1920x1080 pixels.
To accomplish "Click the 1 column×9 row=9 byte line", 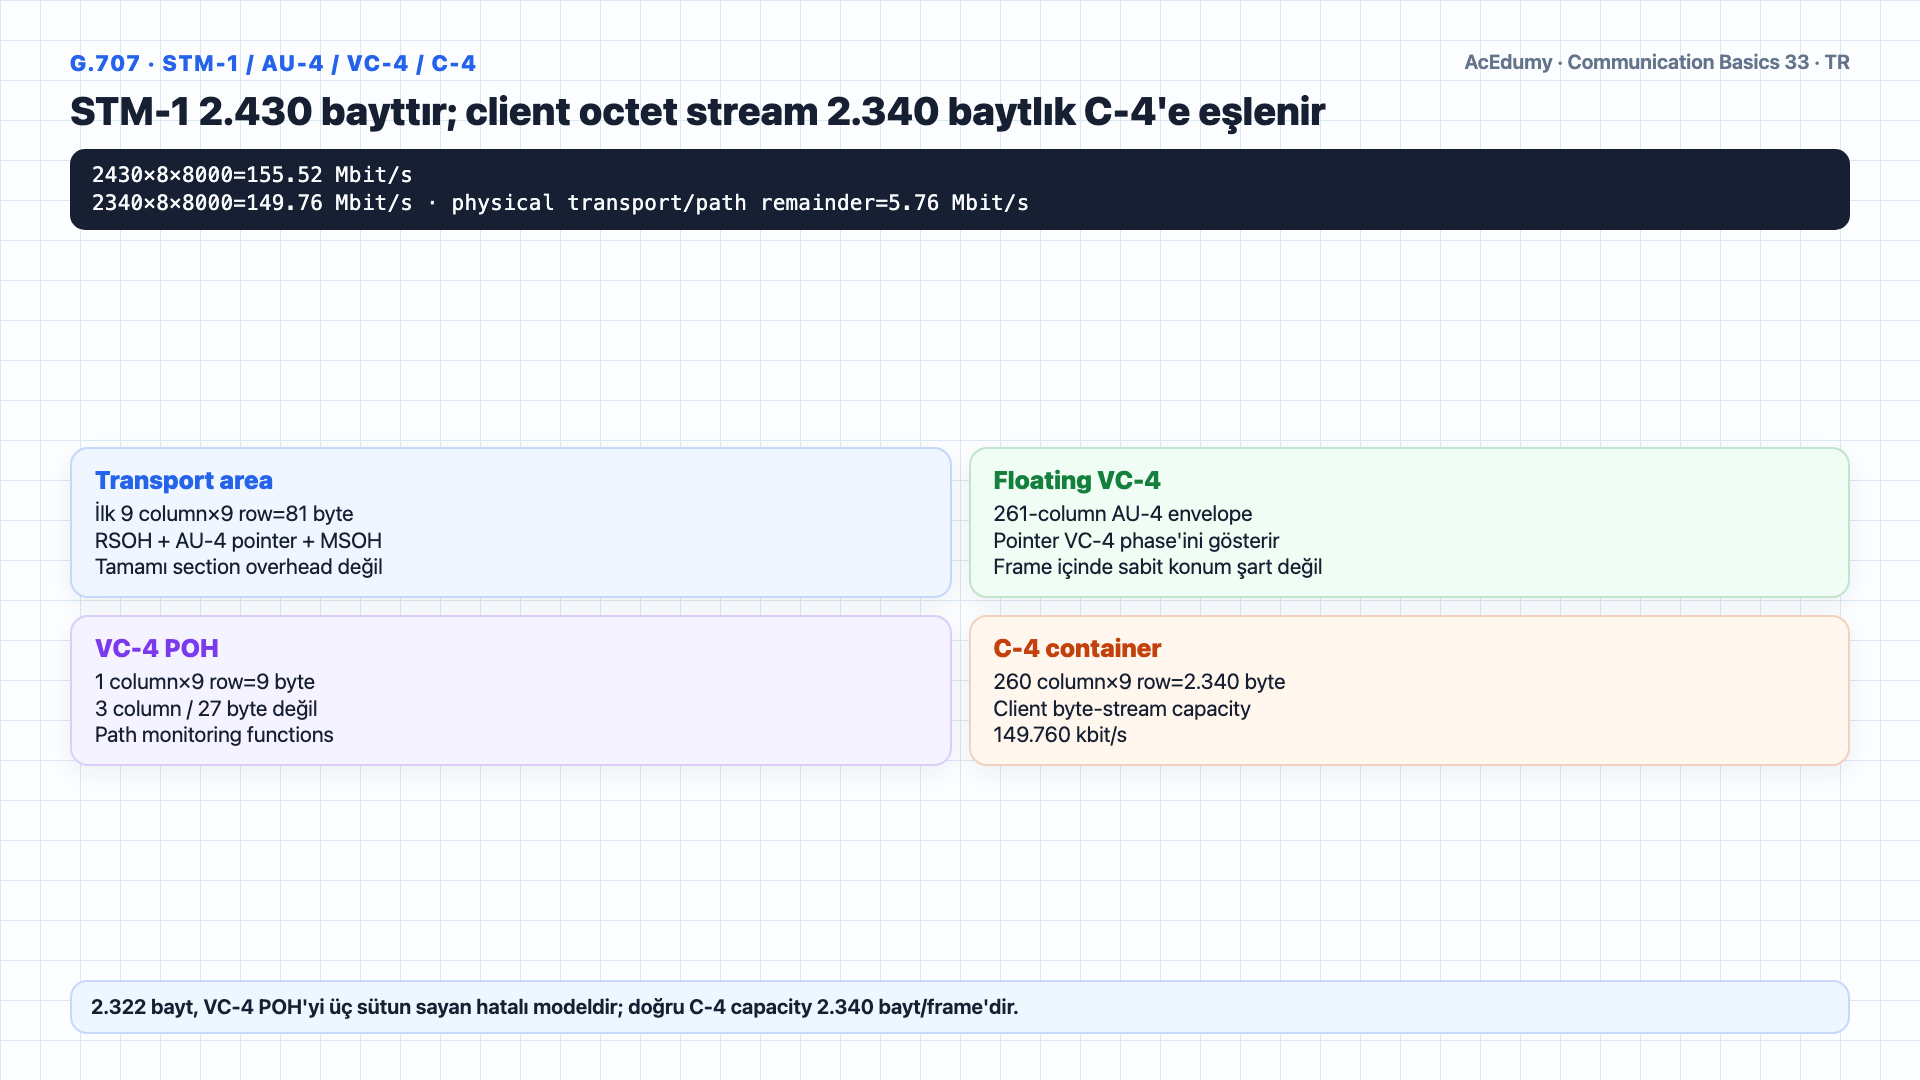I will pos(205,682).
